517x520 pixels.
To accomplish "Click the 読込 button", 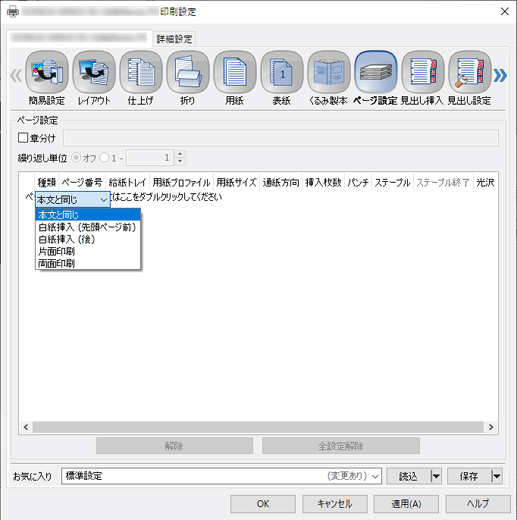I will click(x=408, y=476).
